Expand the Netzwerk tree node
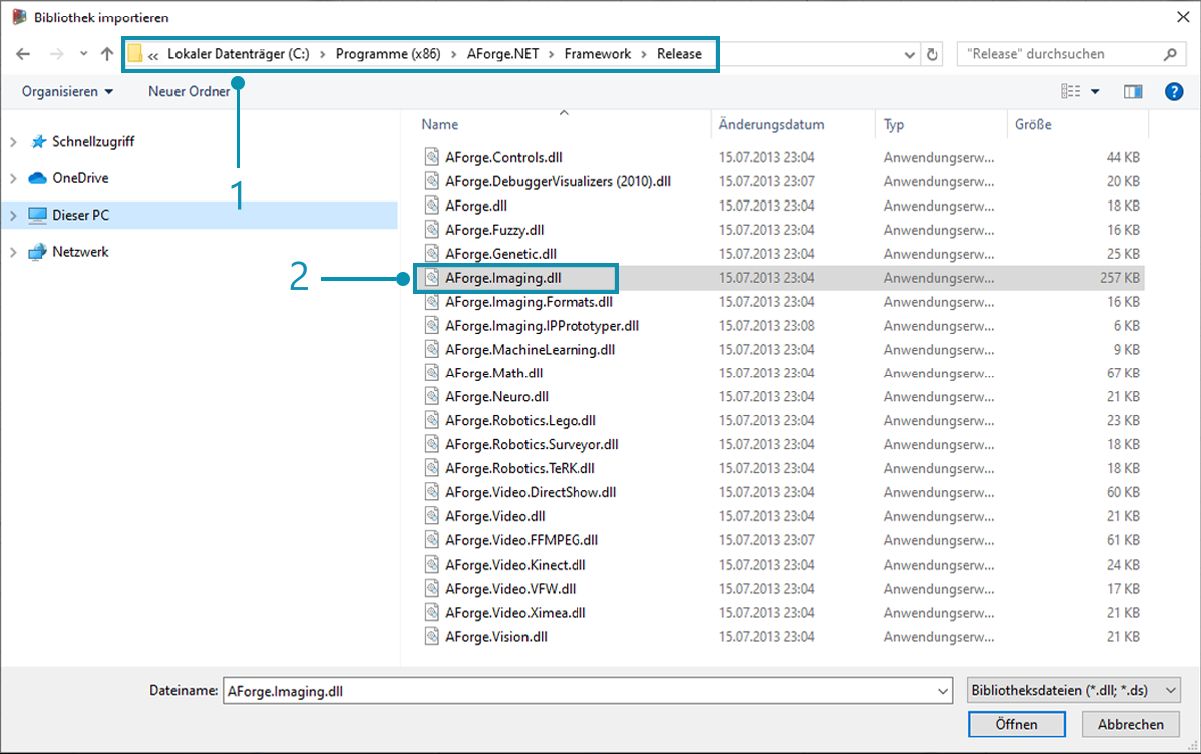This screenshot has height=754, width=1201. pyautogui.click(x=13, y=252)
